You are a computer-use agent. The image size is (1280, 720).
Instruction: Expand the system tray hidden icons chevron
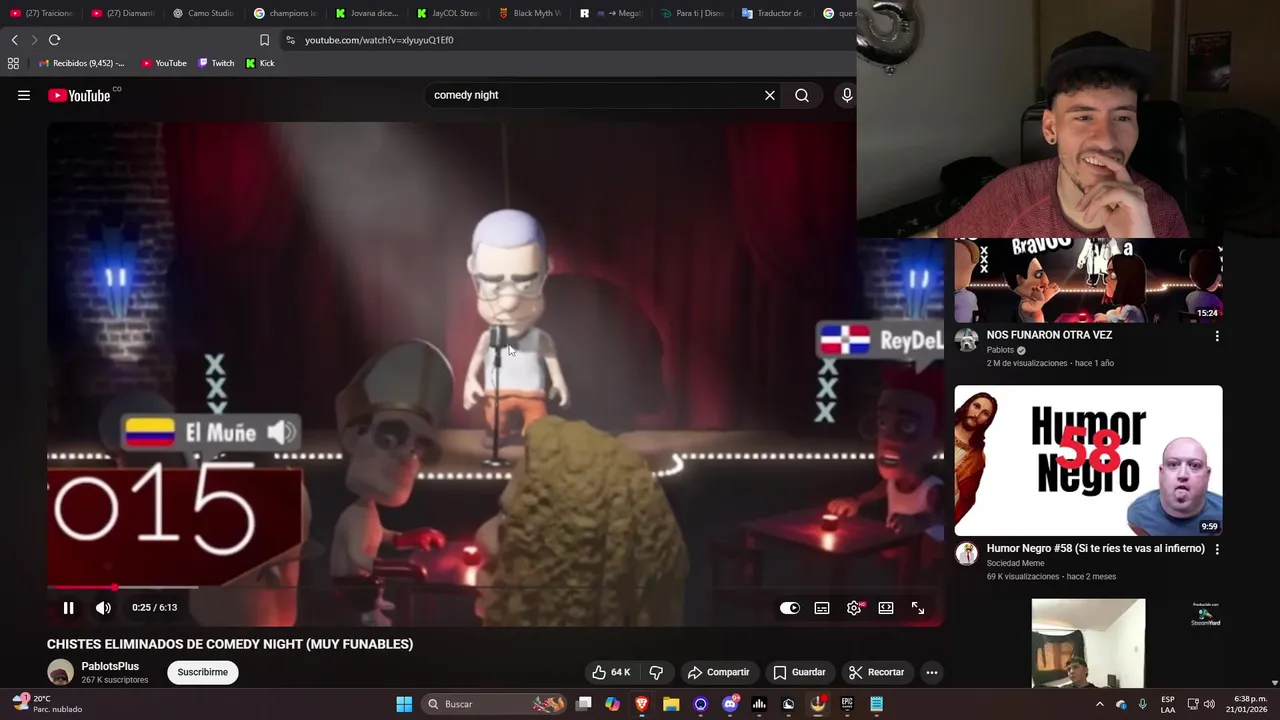1099,704
